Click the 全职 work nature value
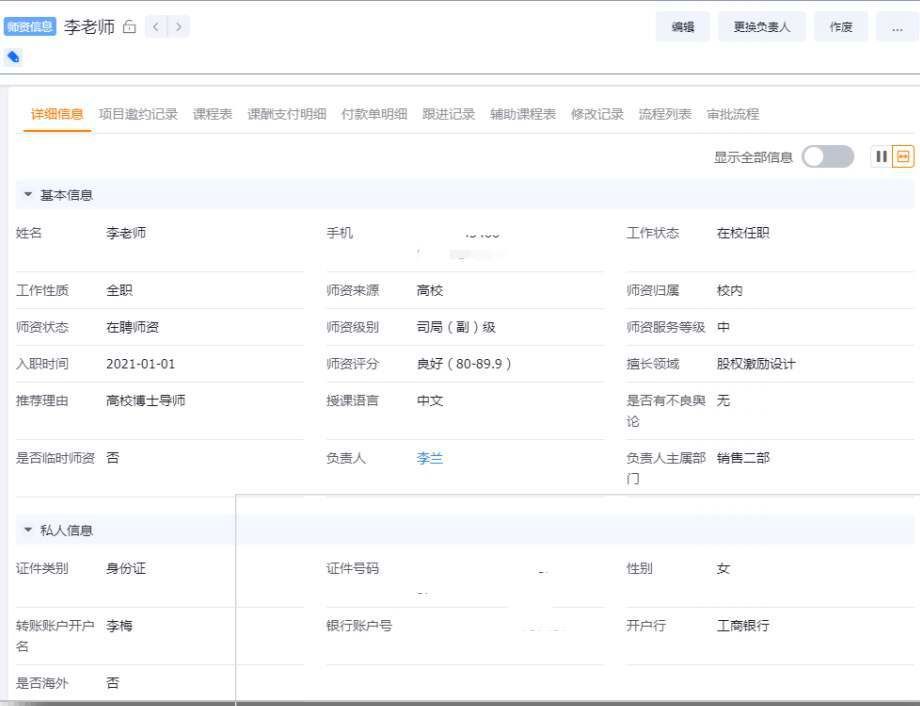 tap(119, 290)
